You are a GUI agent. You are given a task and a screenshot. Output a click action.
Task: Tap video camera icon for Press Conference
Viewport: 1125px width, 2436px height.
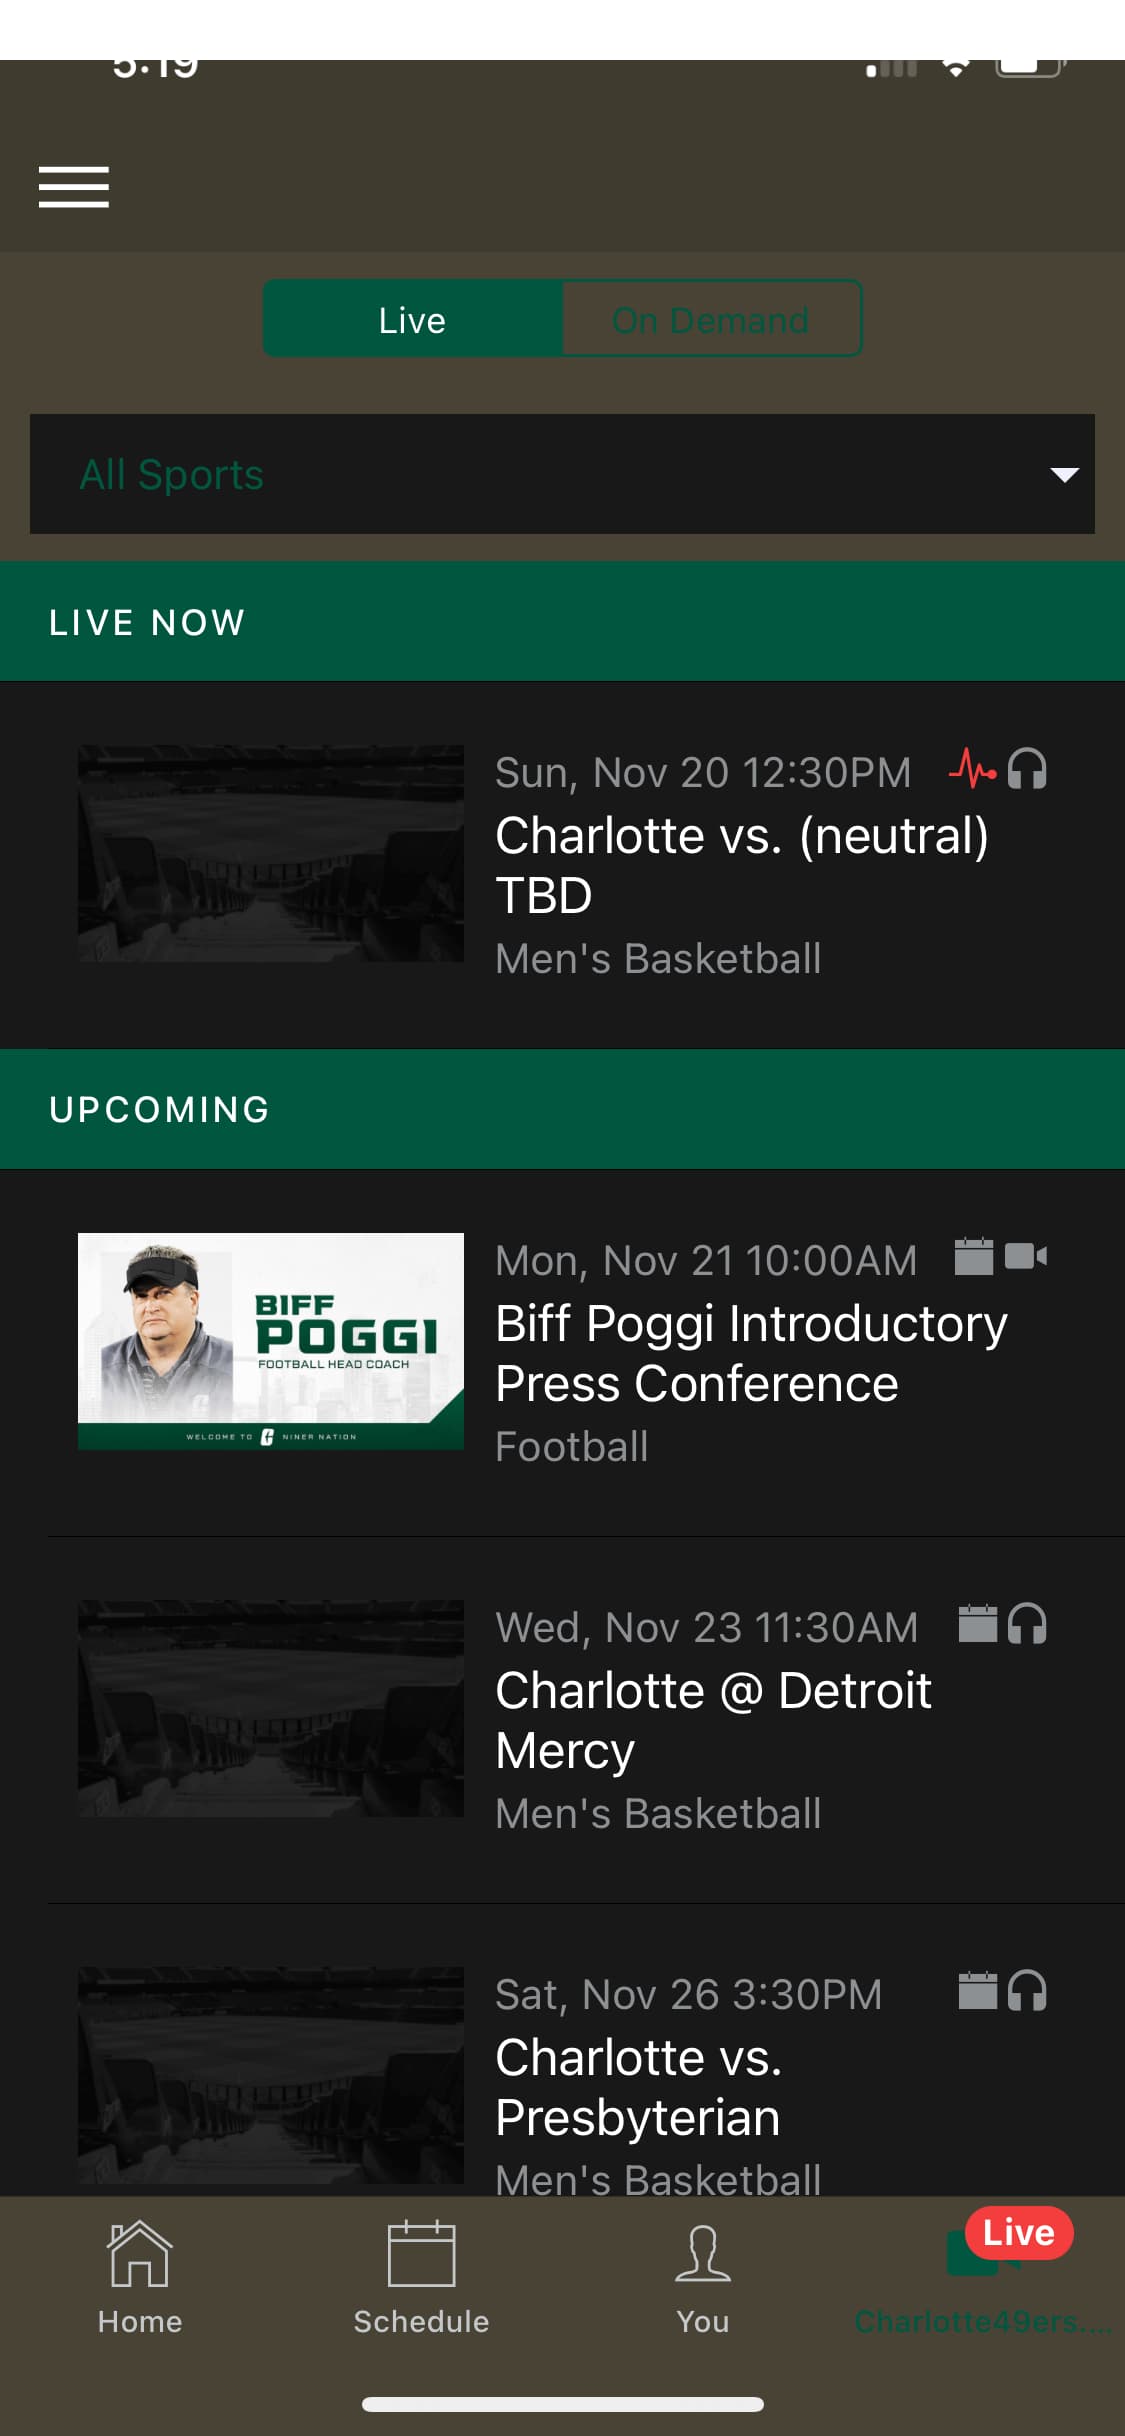pos(1025,1256)
